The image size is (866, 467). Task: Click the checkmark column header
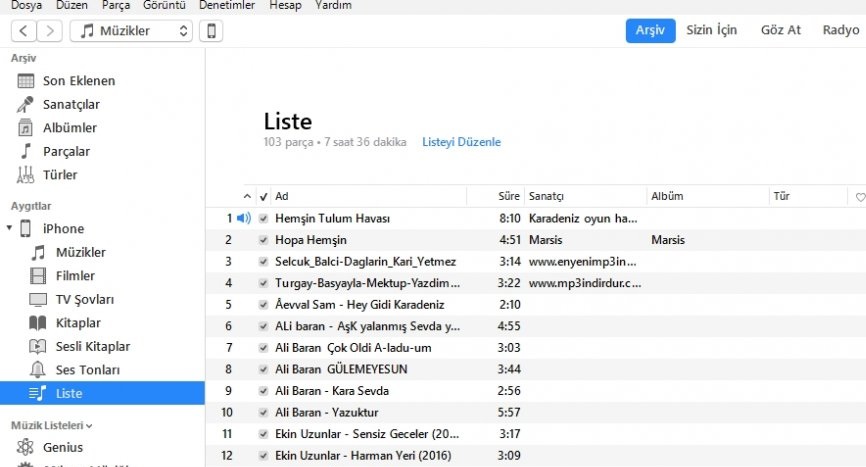pos(263,197)
